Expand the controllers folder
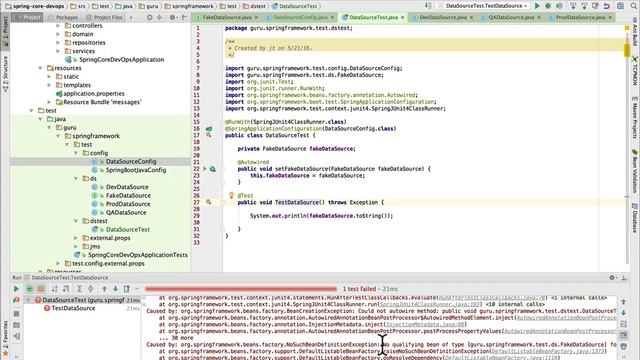Viewport: 640px width, 360px height. tap(58, 26)
